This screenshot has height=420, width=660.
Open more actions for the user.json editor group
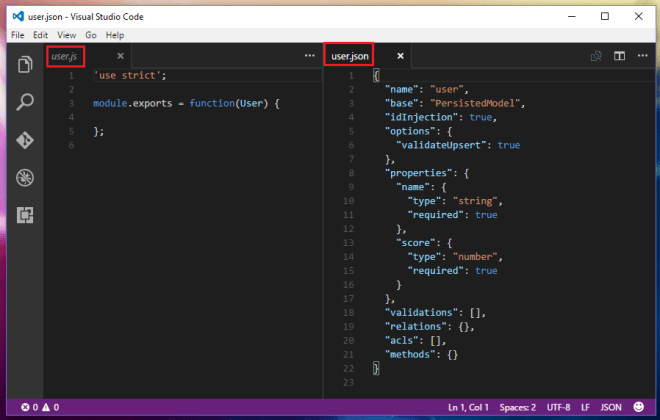coord(642,56)
